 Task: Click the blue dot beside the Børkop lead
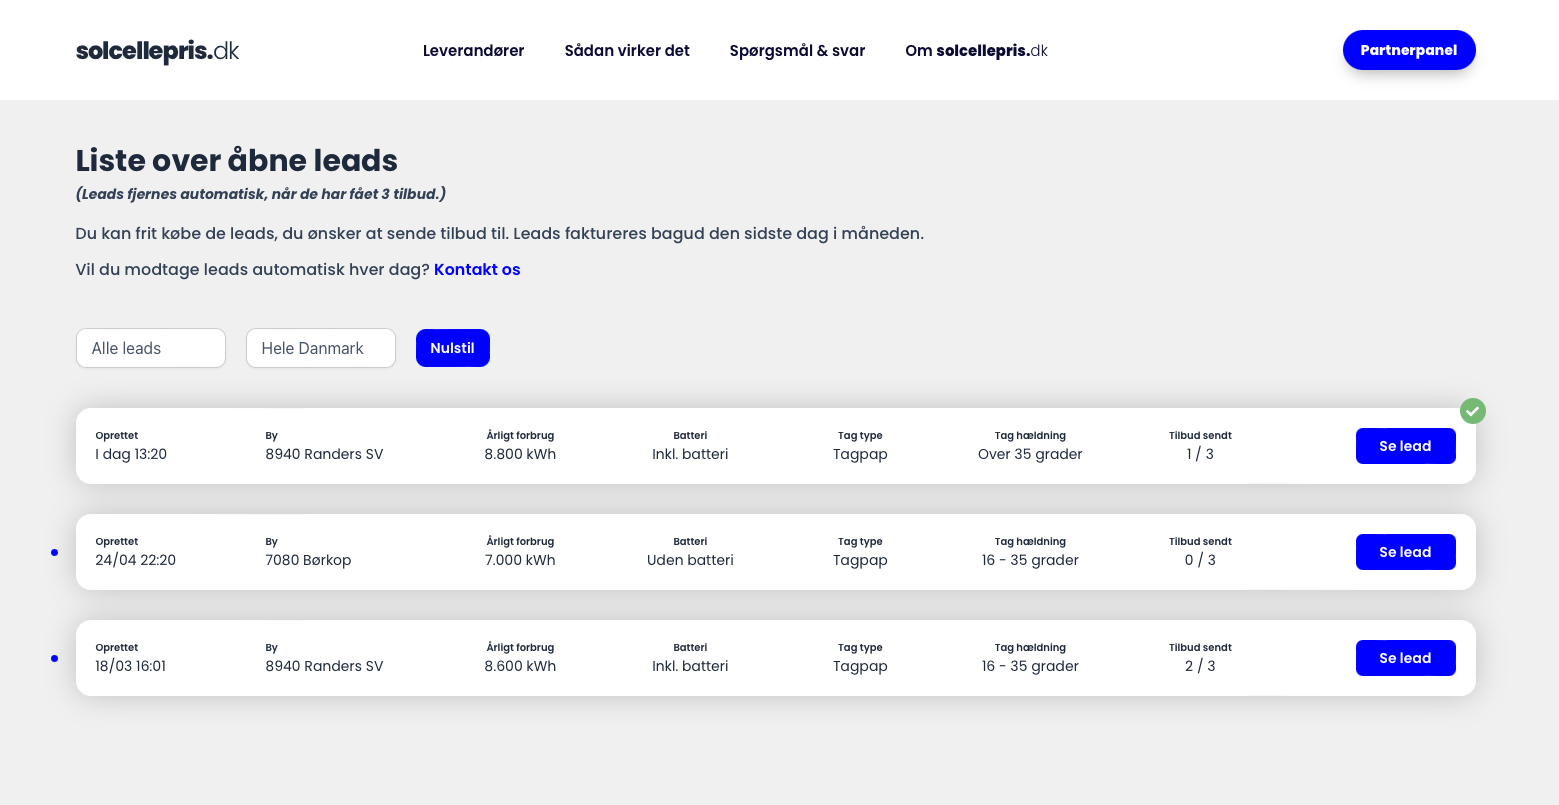54,552
